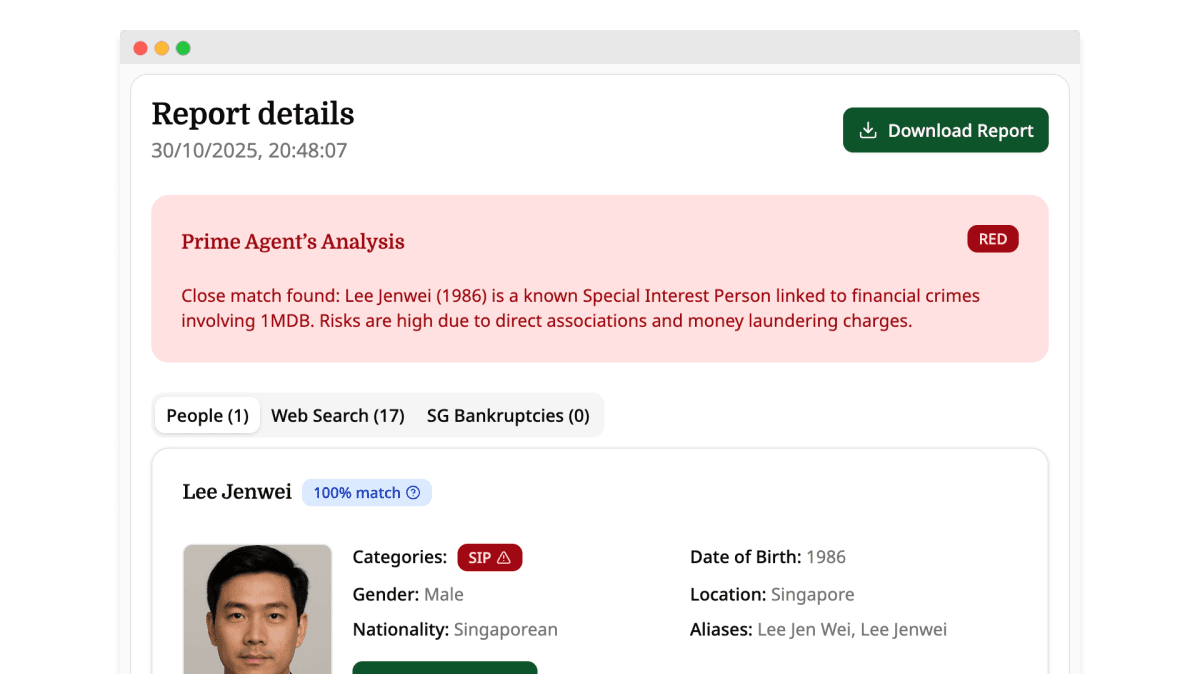Click the RED risk level badge

coord(992,239)
